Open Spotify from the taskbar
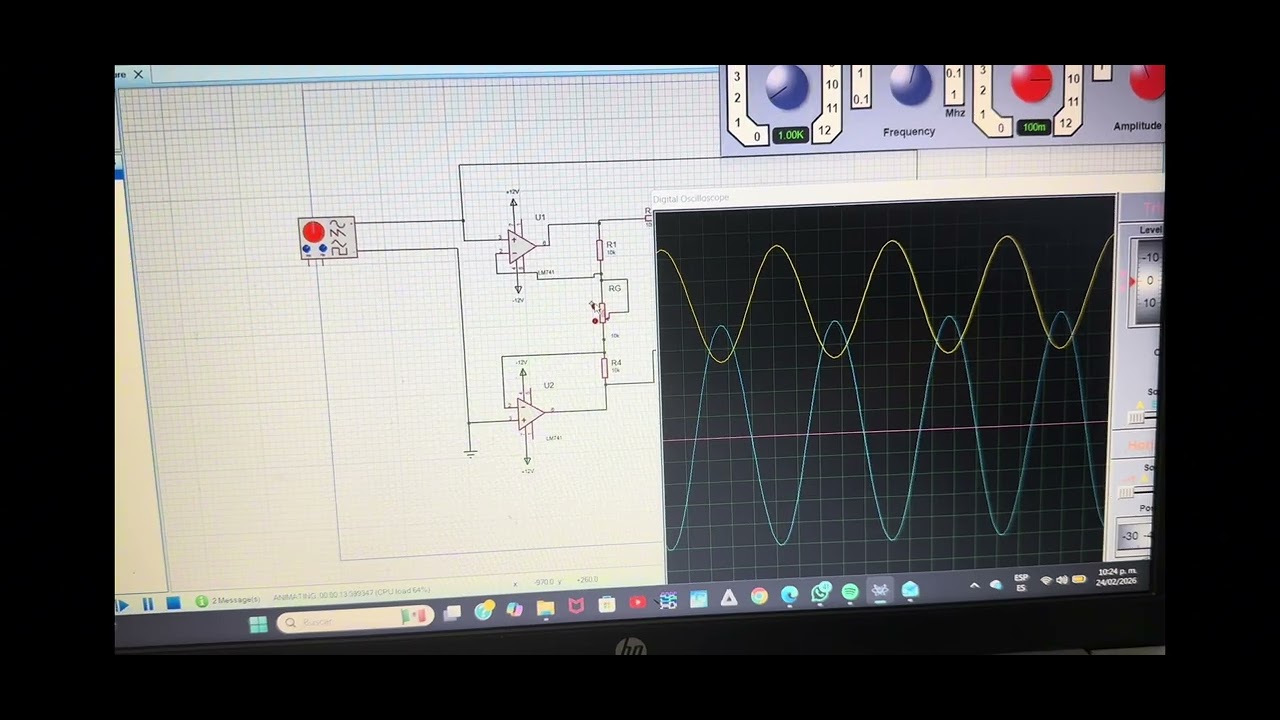This screenshot has width=1280, height=720. (x=850, y=593)
